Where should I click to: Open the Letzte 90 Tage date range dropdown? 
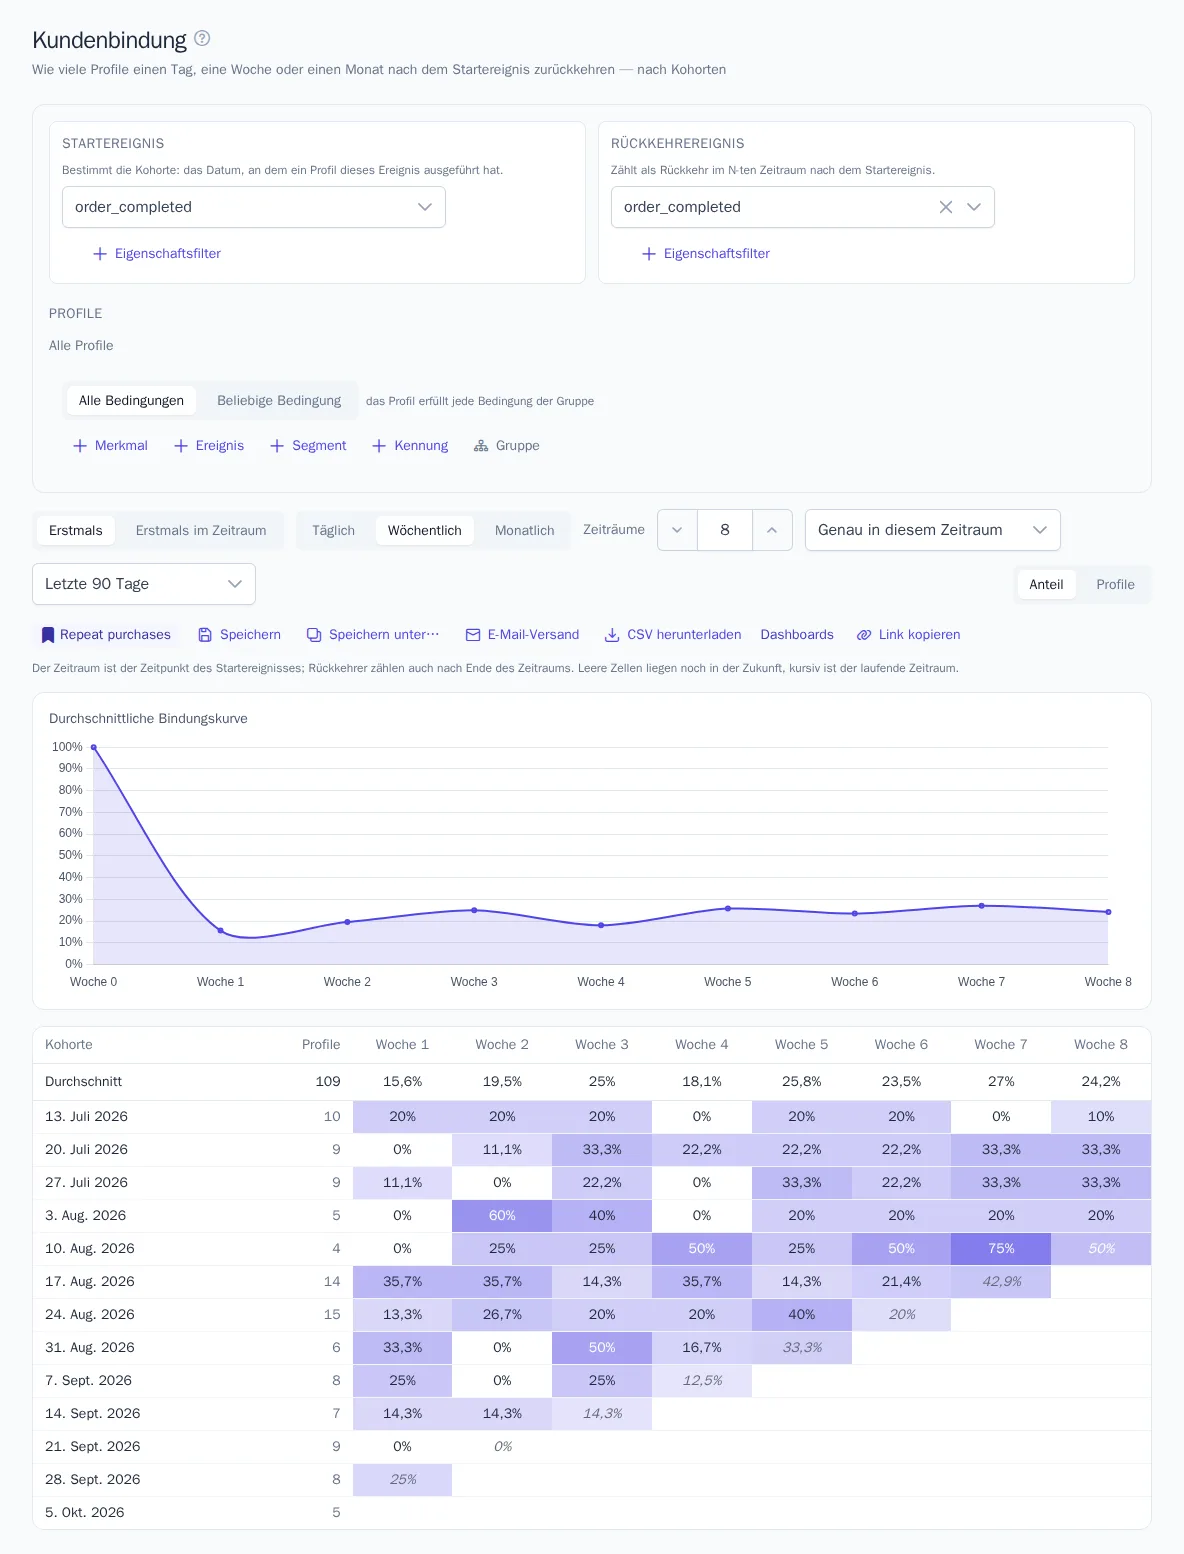[x=144, y=584]
